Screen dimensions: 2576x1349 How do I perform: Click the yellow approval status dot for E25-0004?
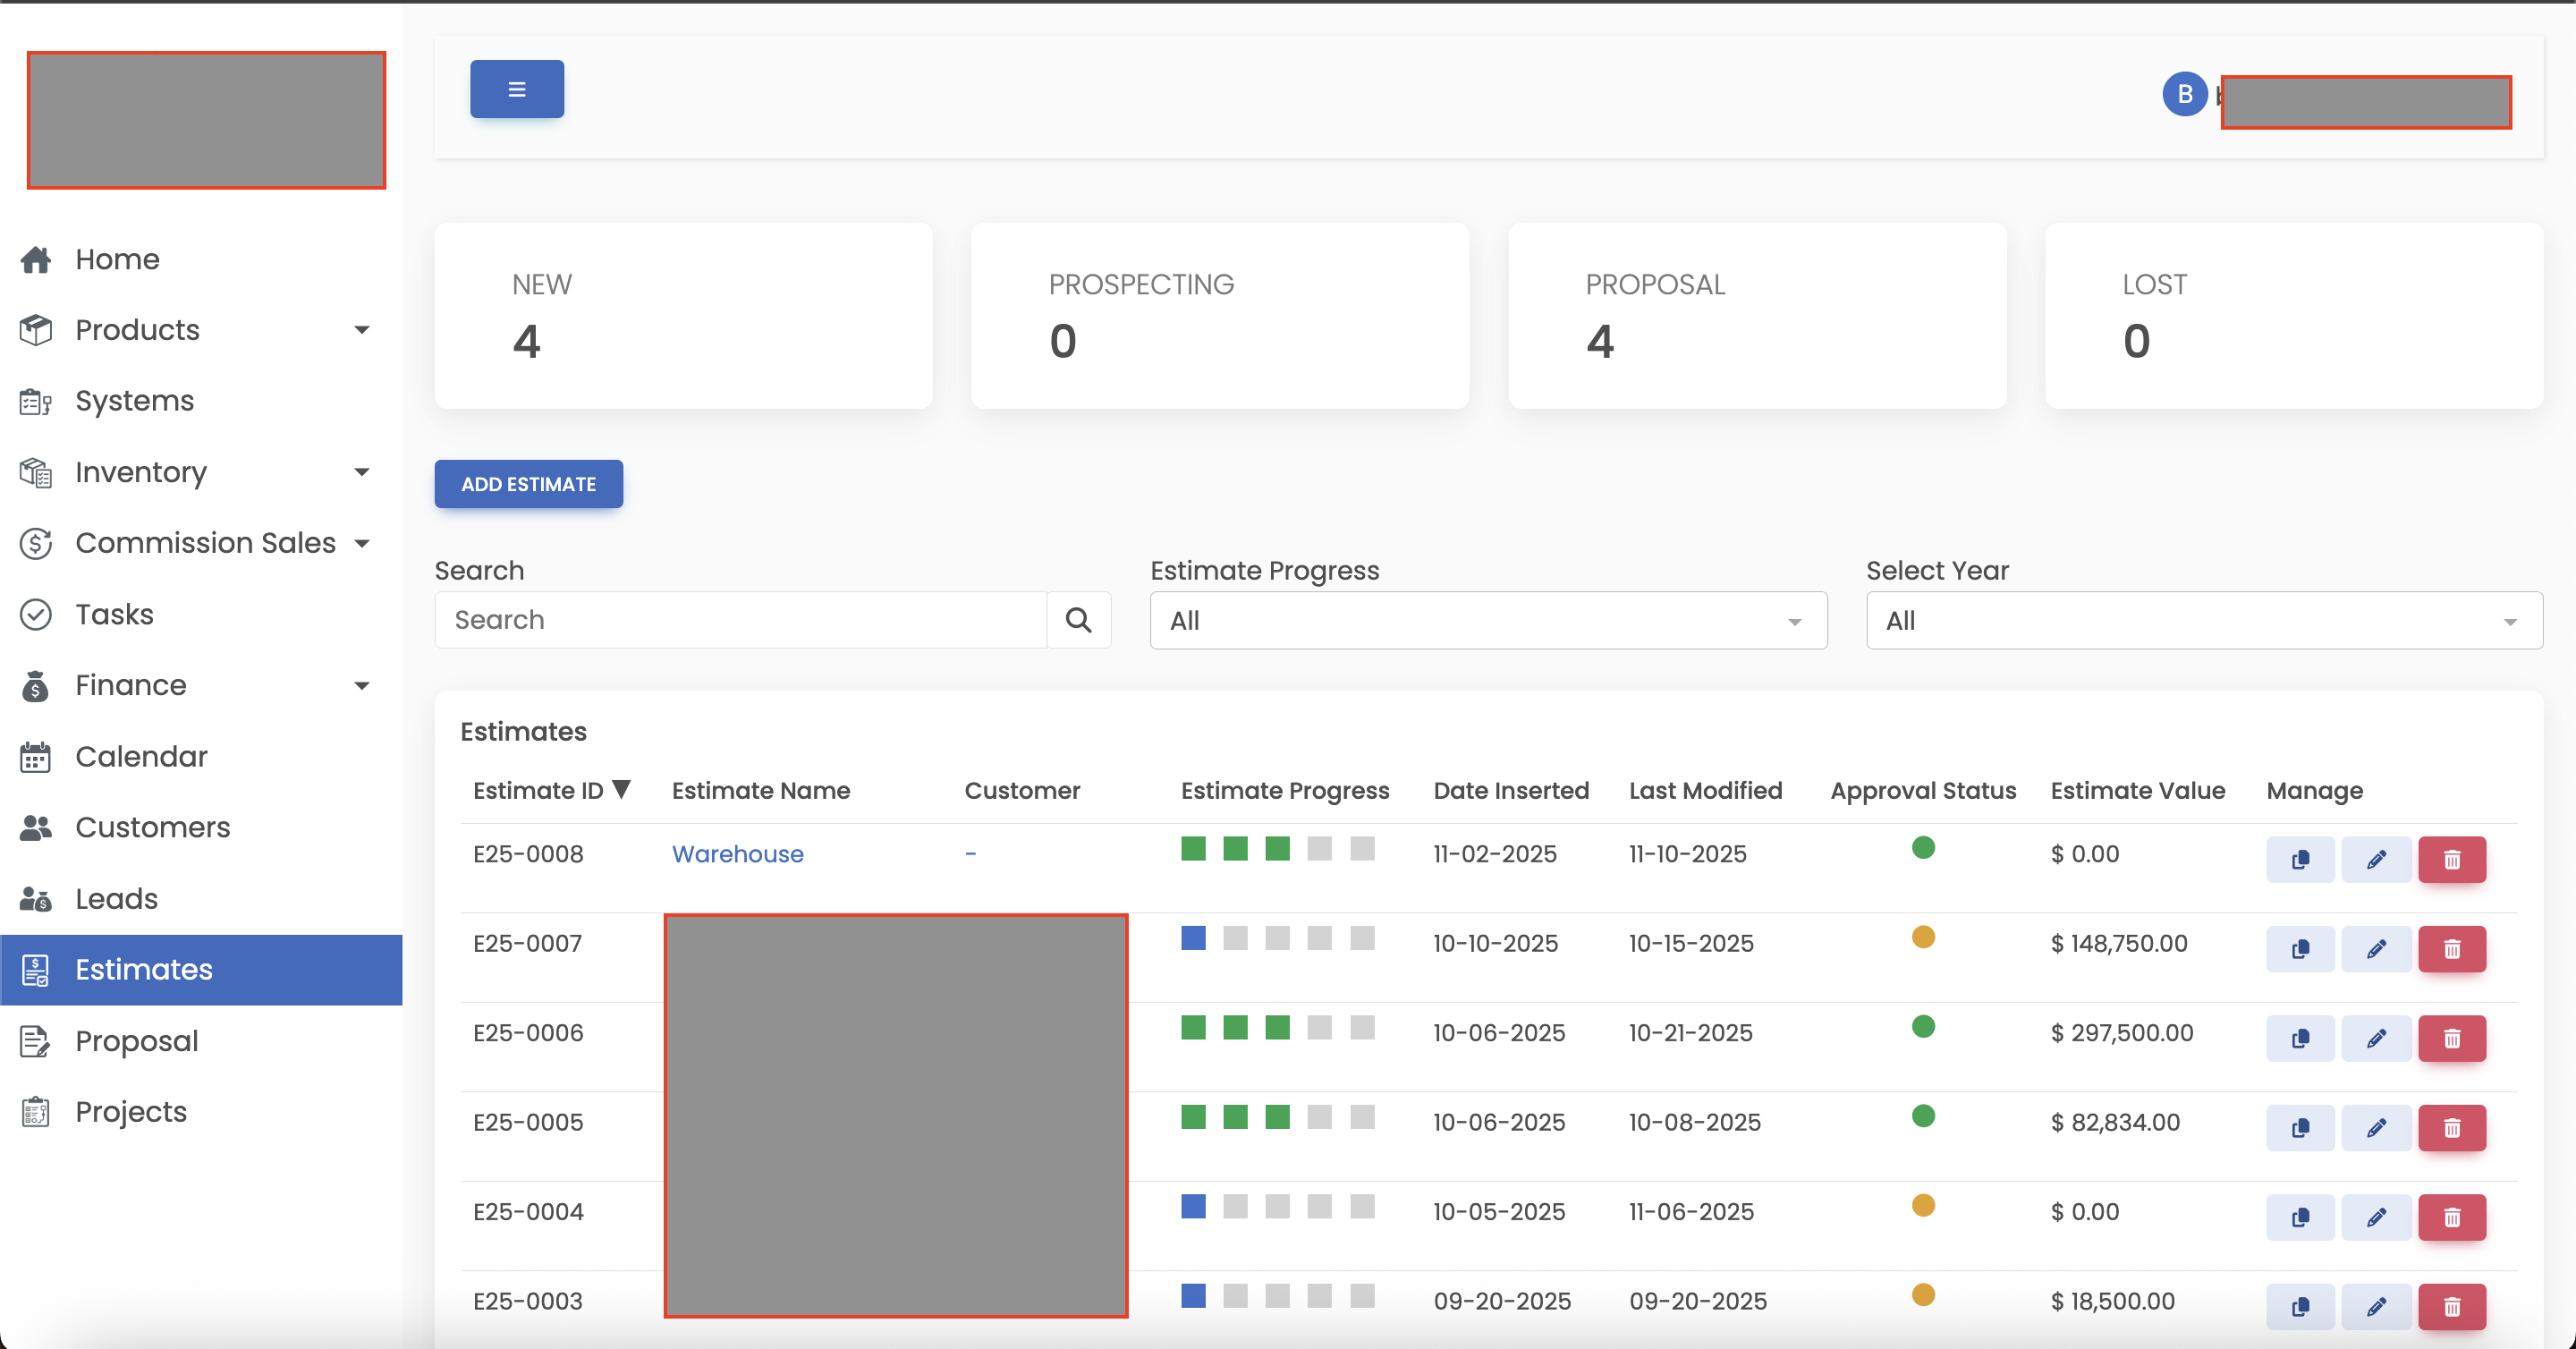point(1923,1207)
